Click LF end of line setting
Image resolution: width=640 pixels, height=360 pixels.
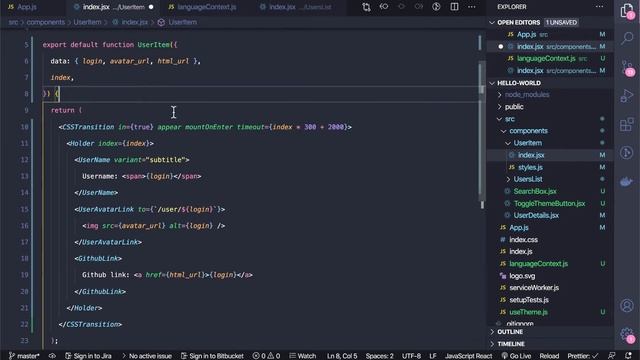[x=433, y=356]
